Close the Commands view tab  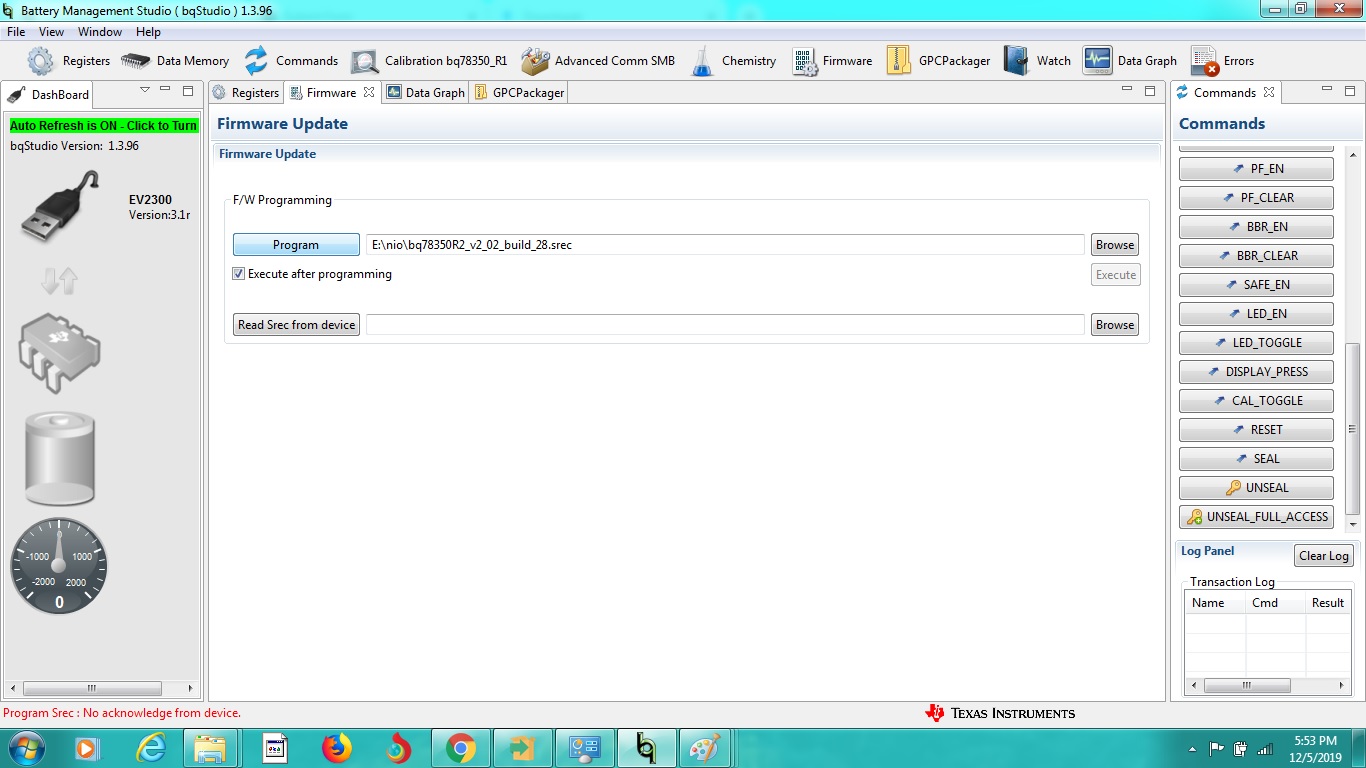click(x=1269, y=92)
